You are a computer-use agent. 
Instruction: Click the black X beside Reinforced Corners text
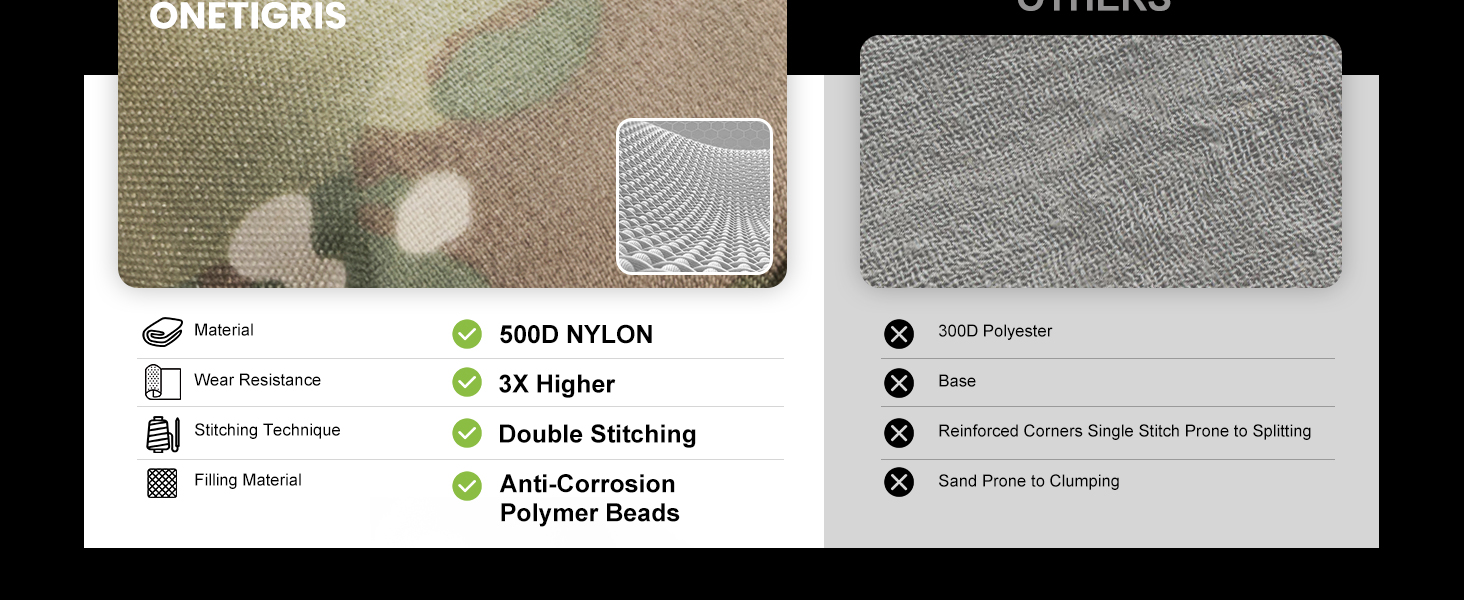pos(899,433)
